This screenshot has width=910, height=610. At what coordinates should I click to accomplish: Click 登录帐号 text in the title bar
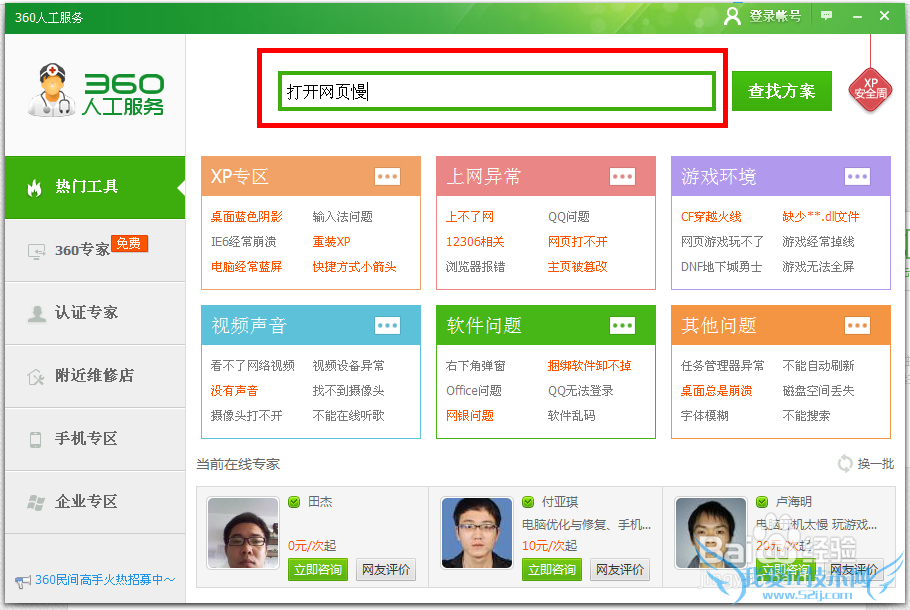(775, 16)
